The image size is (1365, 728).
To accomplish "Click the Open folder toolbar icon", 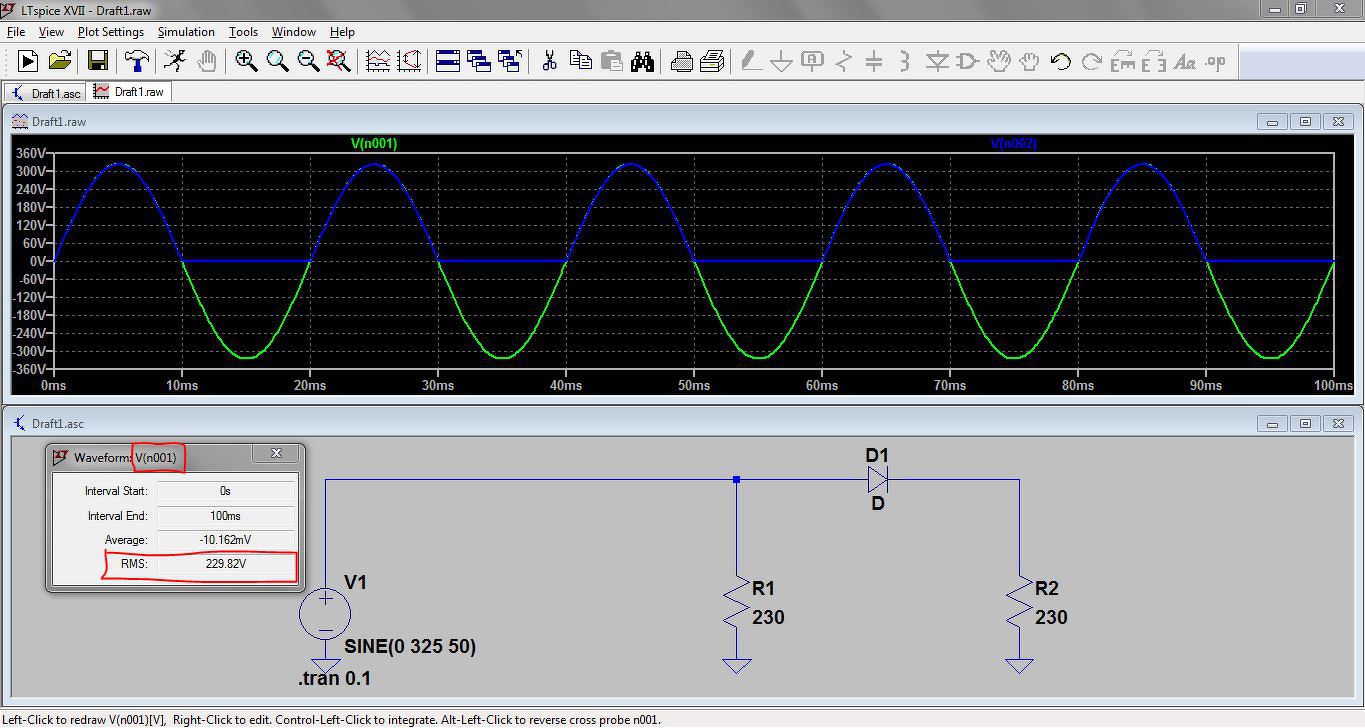I will coord(59,62).
